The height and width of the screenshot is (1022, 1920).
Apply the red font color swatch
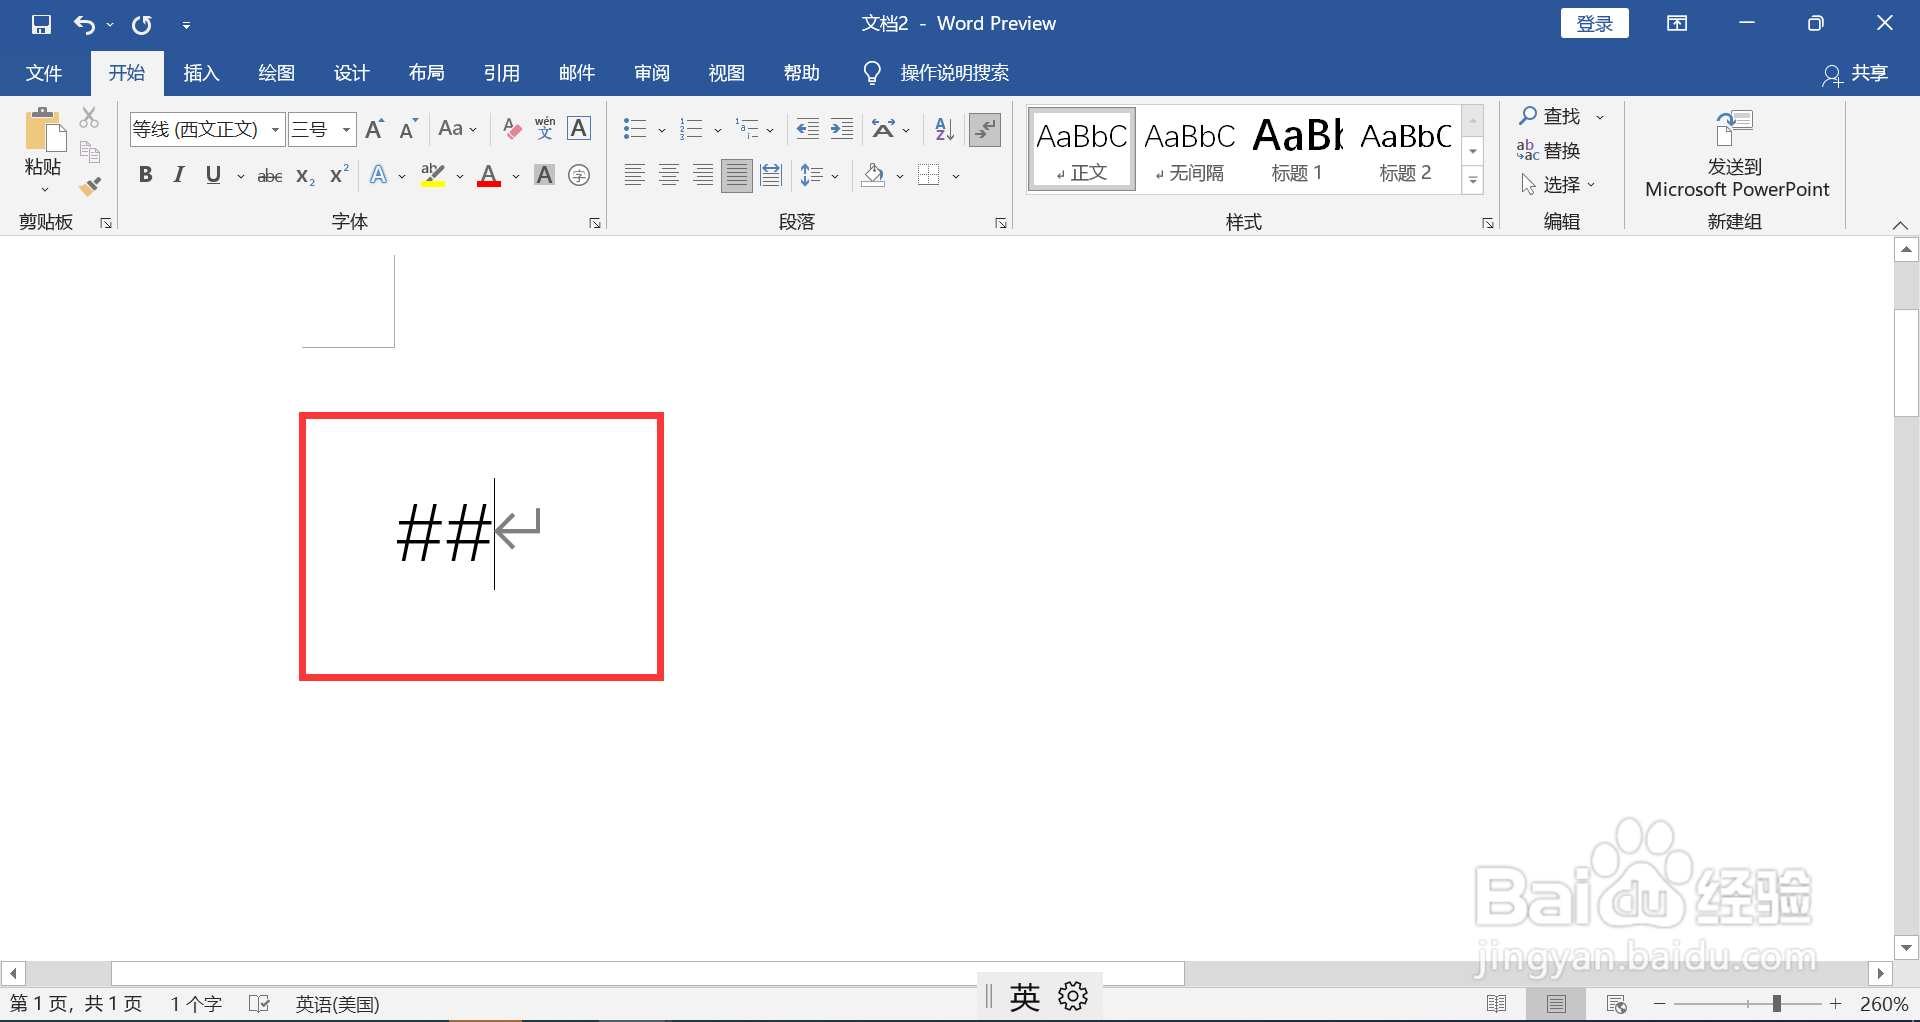(489, 177)
